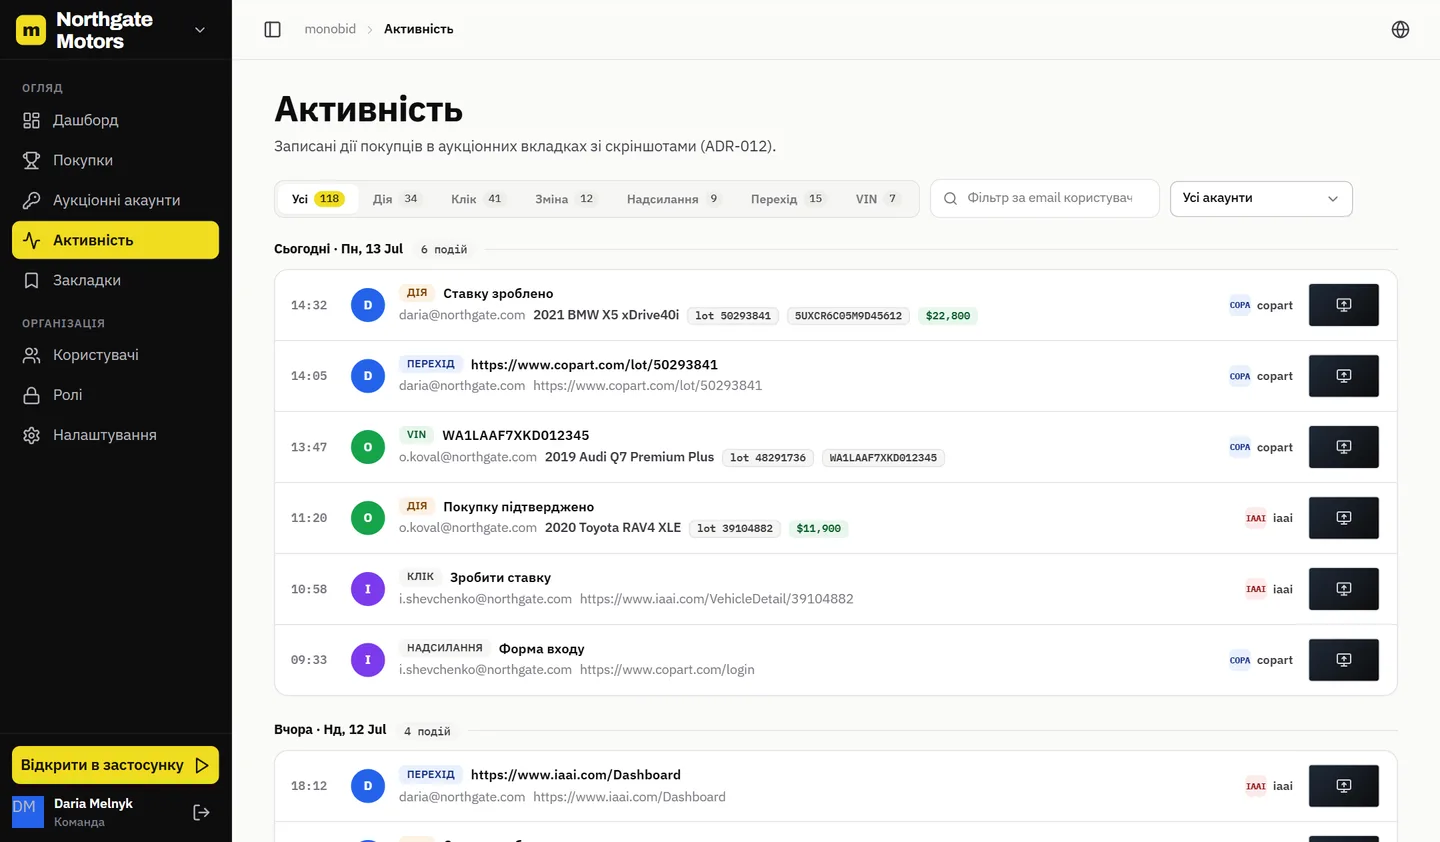Open the language globe icon
1440x842 pixels.
[1400, 29]
